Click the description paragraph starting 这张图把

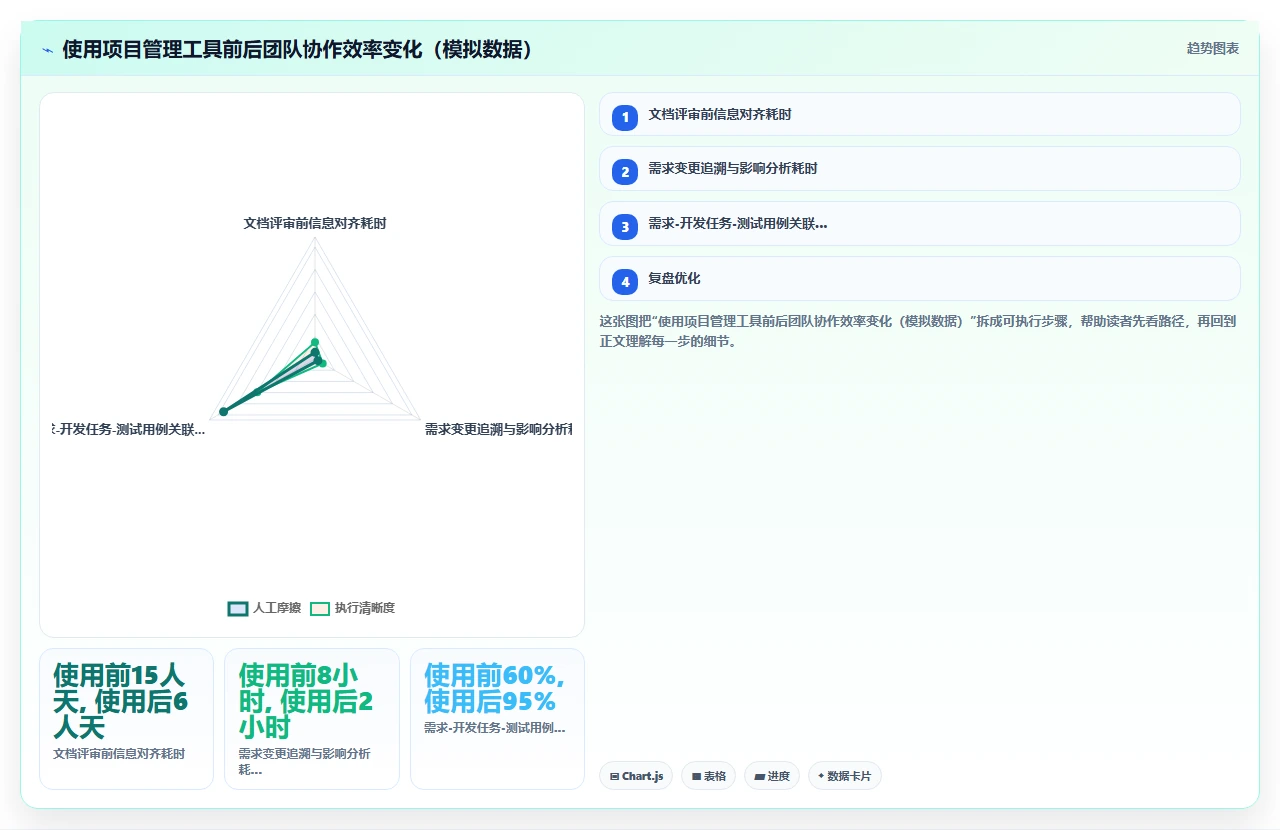coord(918,331)
